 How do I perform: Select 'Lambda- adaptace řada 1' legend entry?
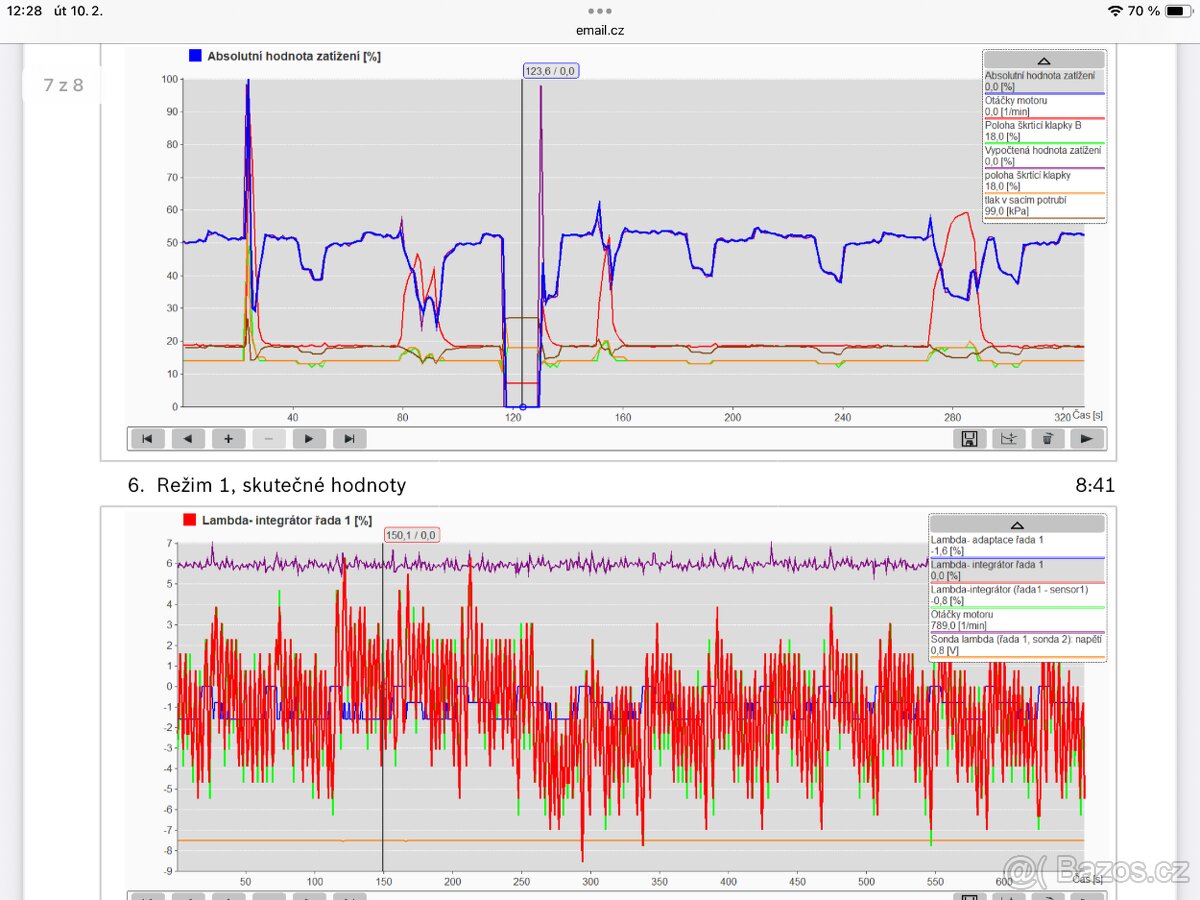click(x=1016, y=545)
